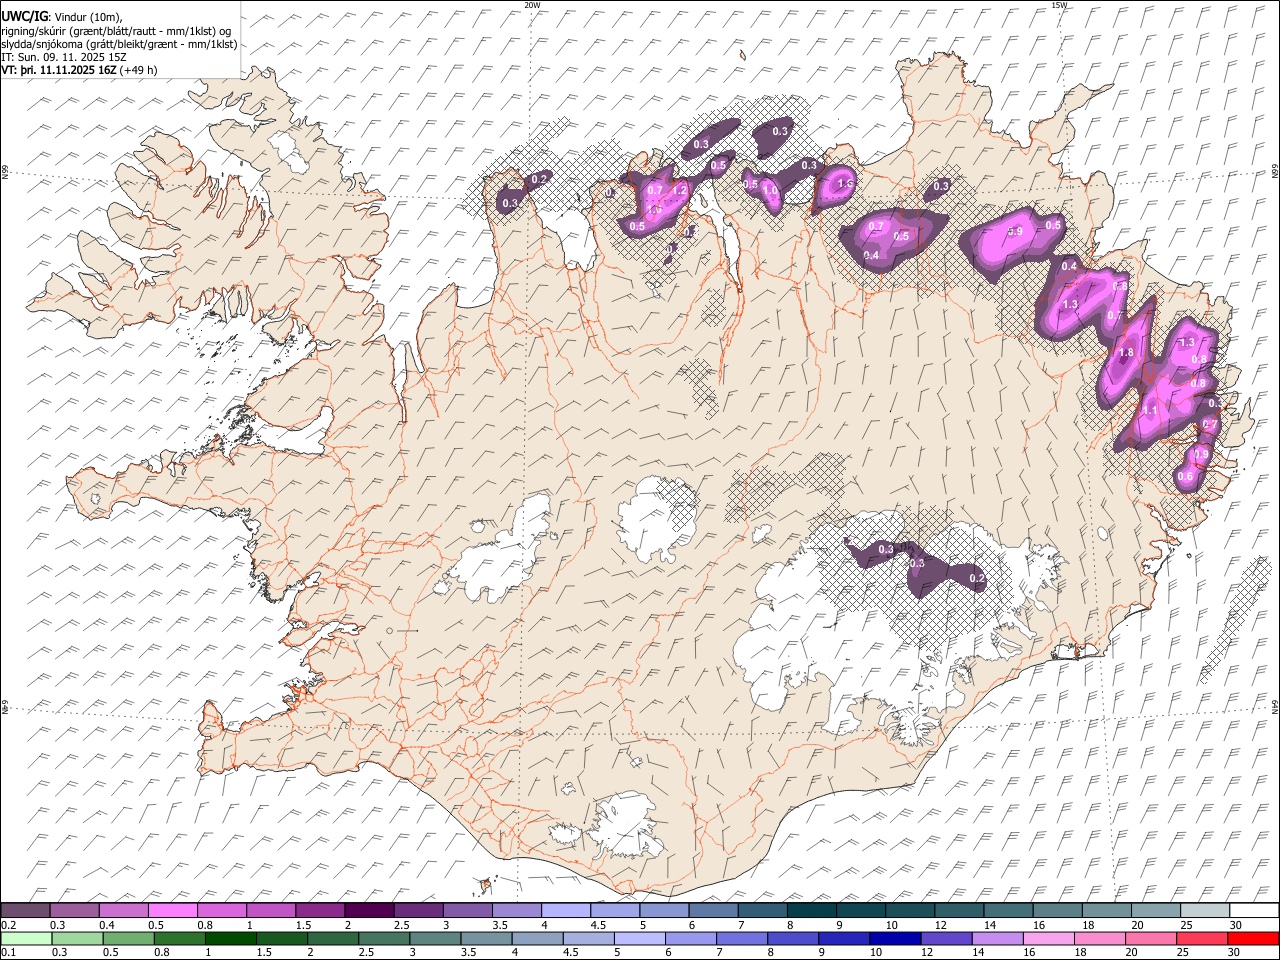Click top legend swatch between 4 and 4.5
This screenshot has height=960, width=1280.
(564, 911)
